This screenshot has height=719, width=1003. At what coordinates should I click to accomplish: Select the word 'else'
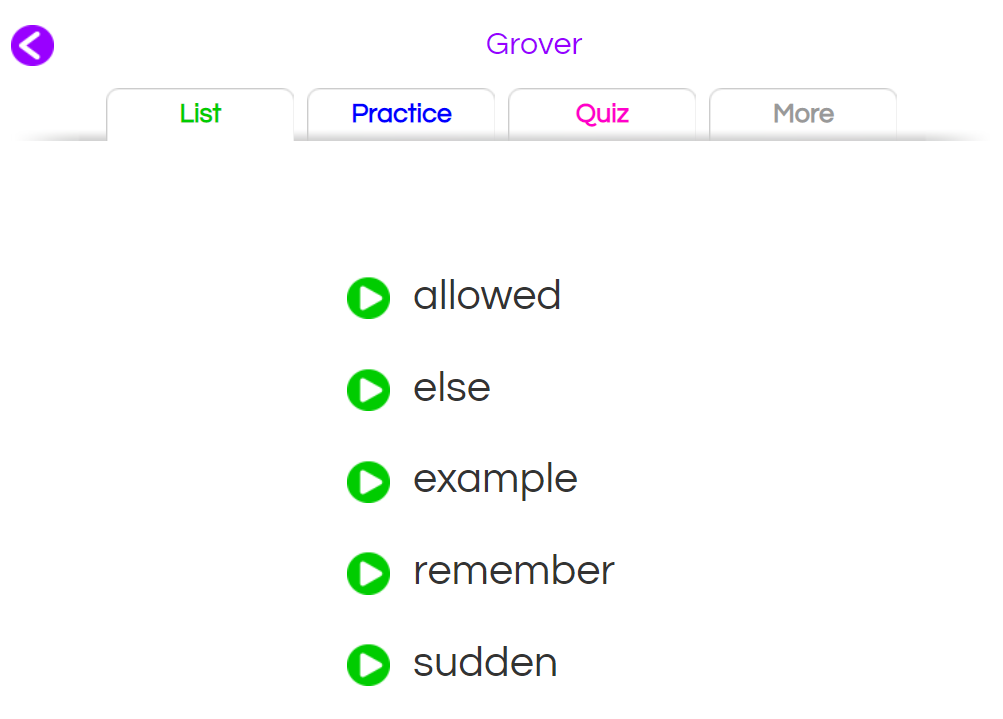pos(452,388)
